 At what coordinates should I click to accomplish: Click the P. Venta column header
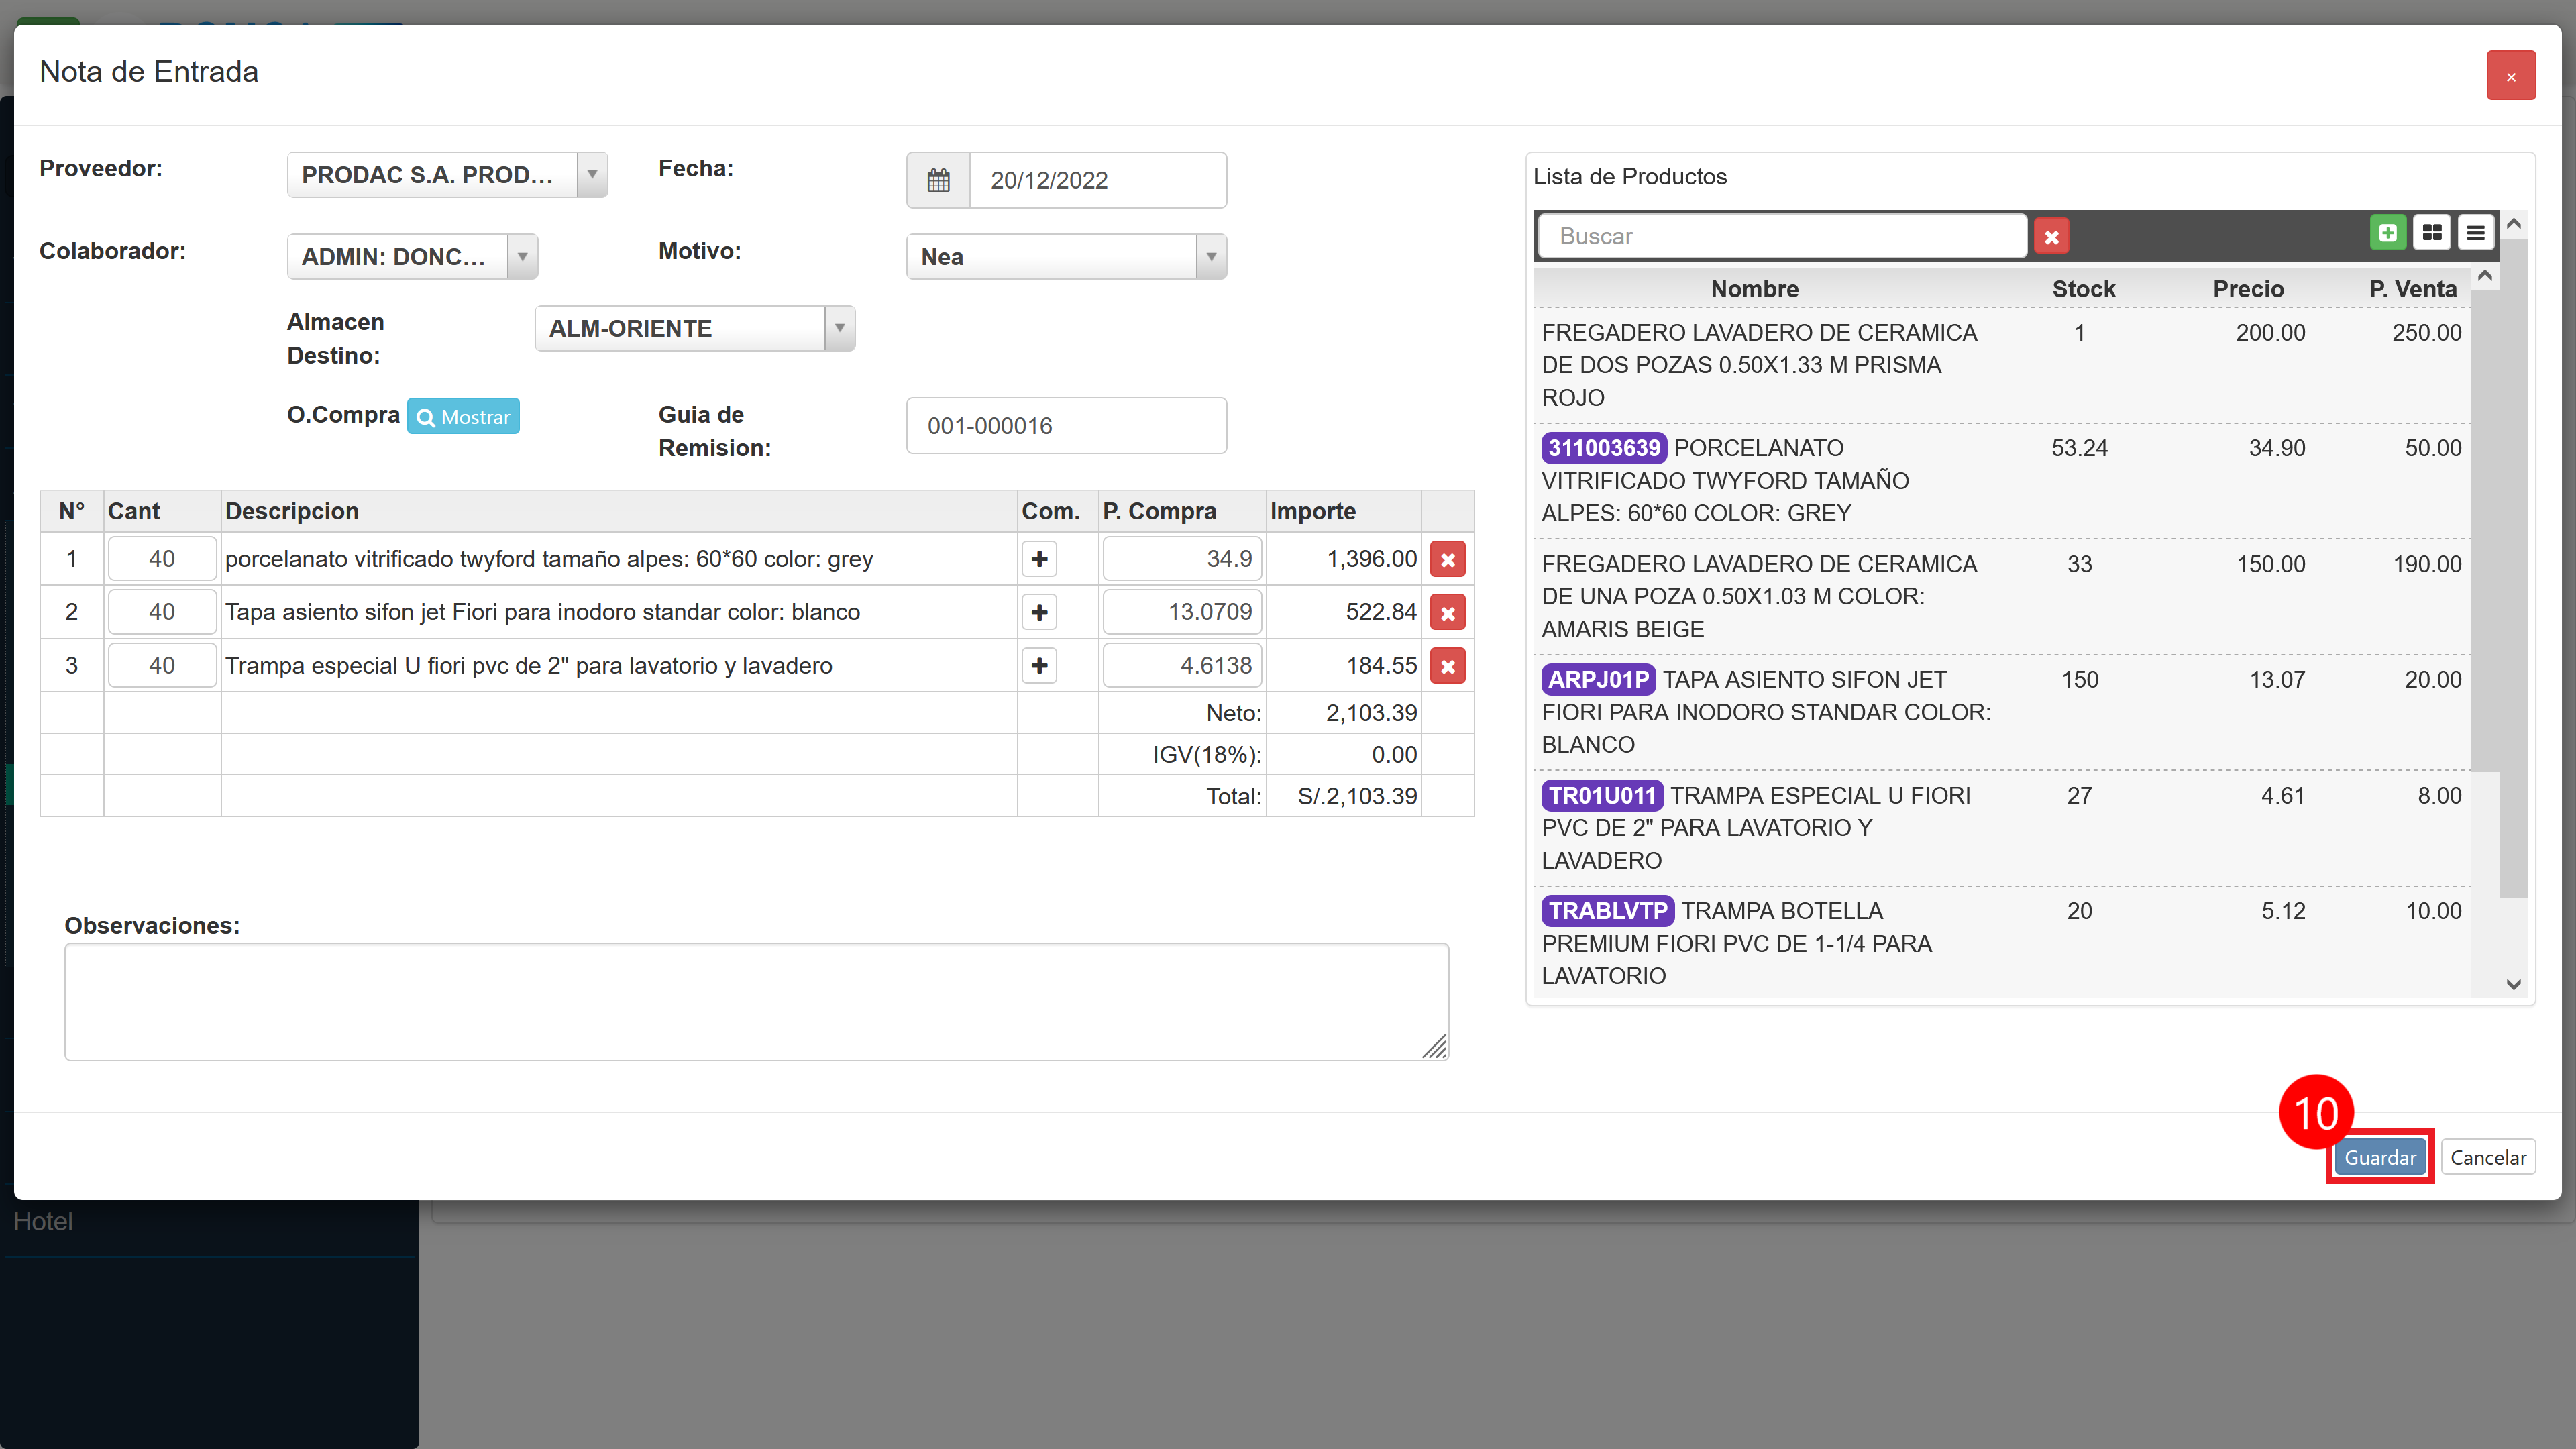(2412, 289)
